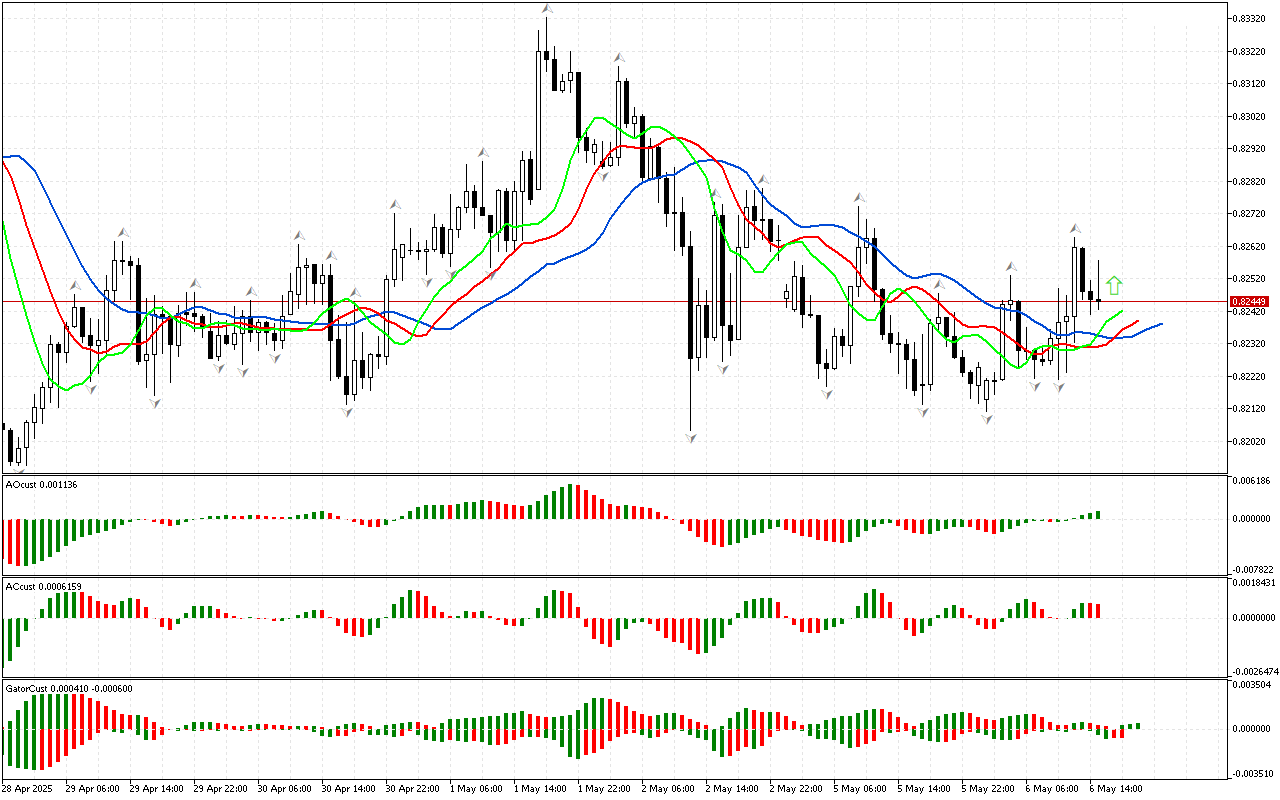Click the horizontal bid price line

click(x=600, y=301)
